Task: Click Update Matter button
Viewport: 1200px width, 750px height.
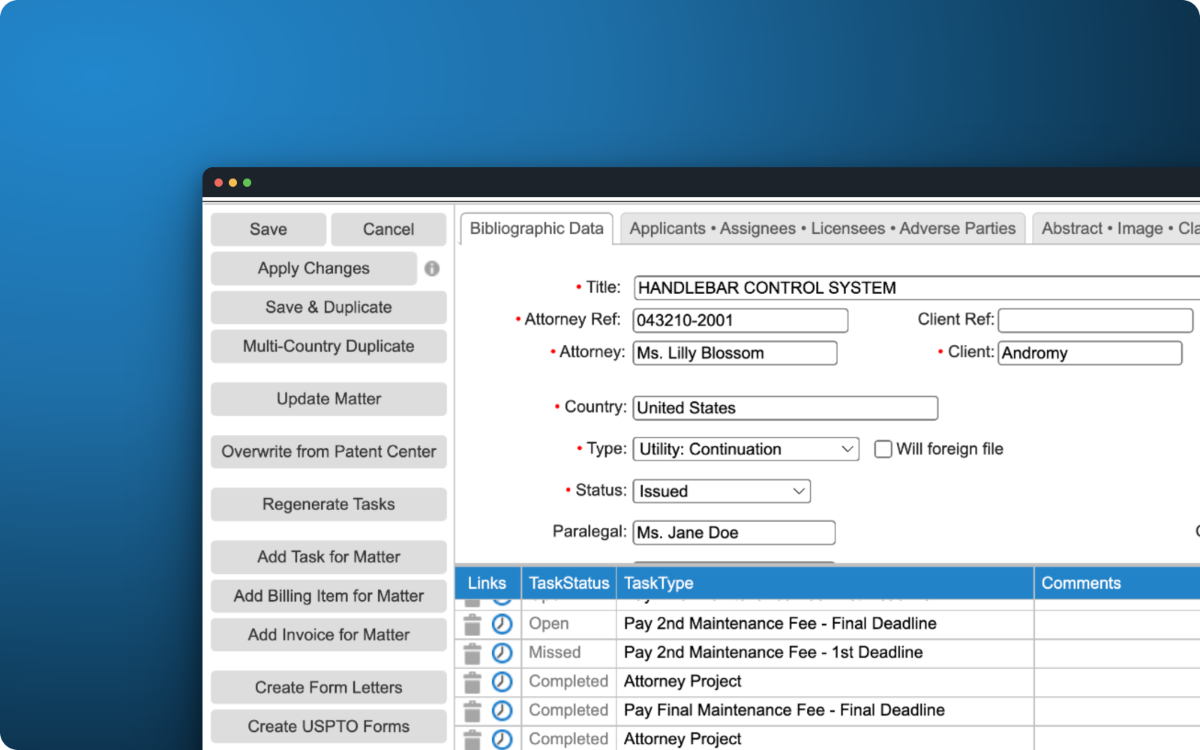Action: [329, 398]
